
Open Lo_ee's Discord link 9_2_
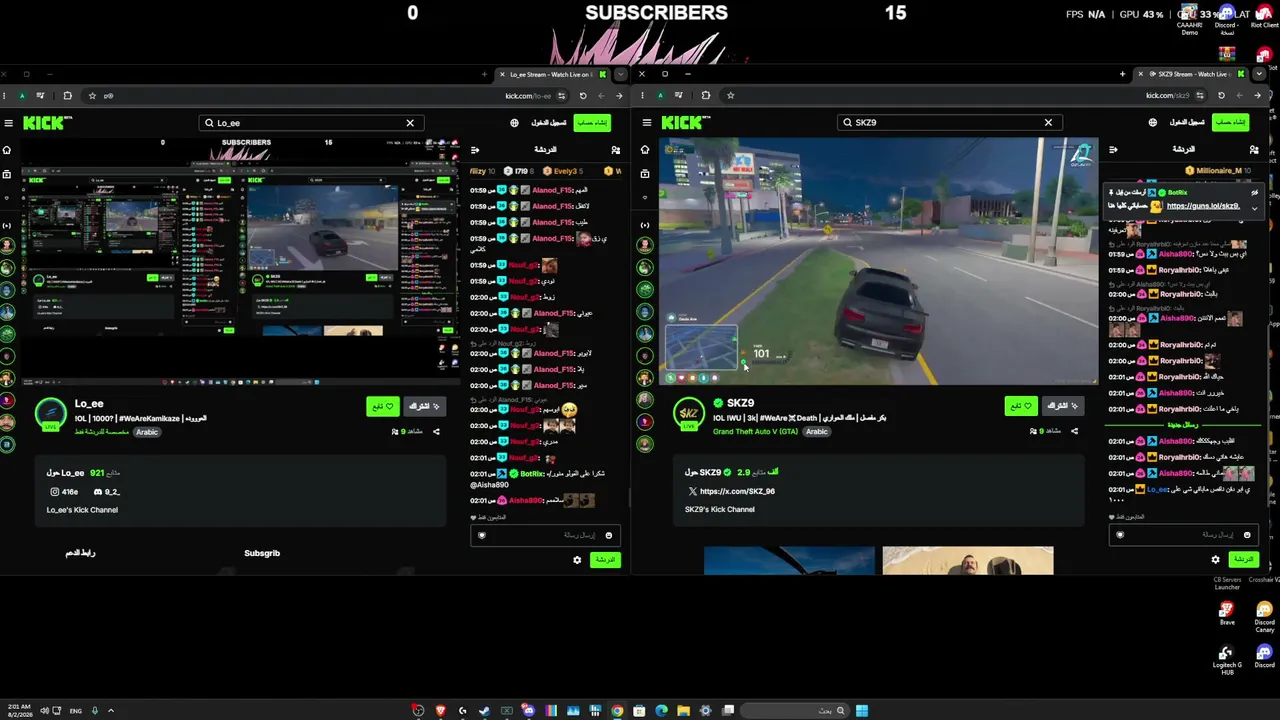[106, 492]
